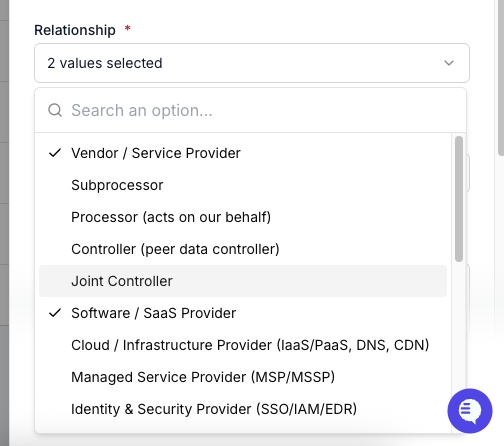Open the chat support bubble icon
The height and width of the screenshot is (446, 504).
click(470, 411)
